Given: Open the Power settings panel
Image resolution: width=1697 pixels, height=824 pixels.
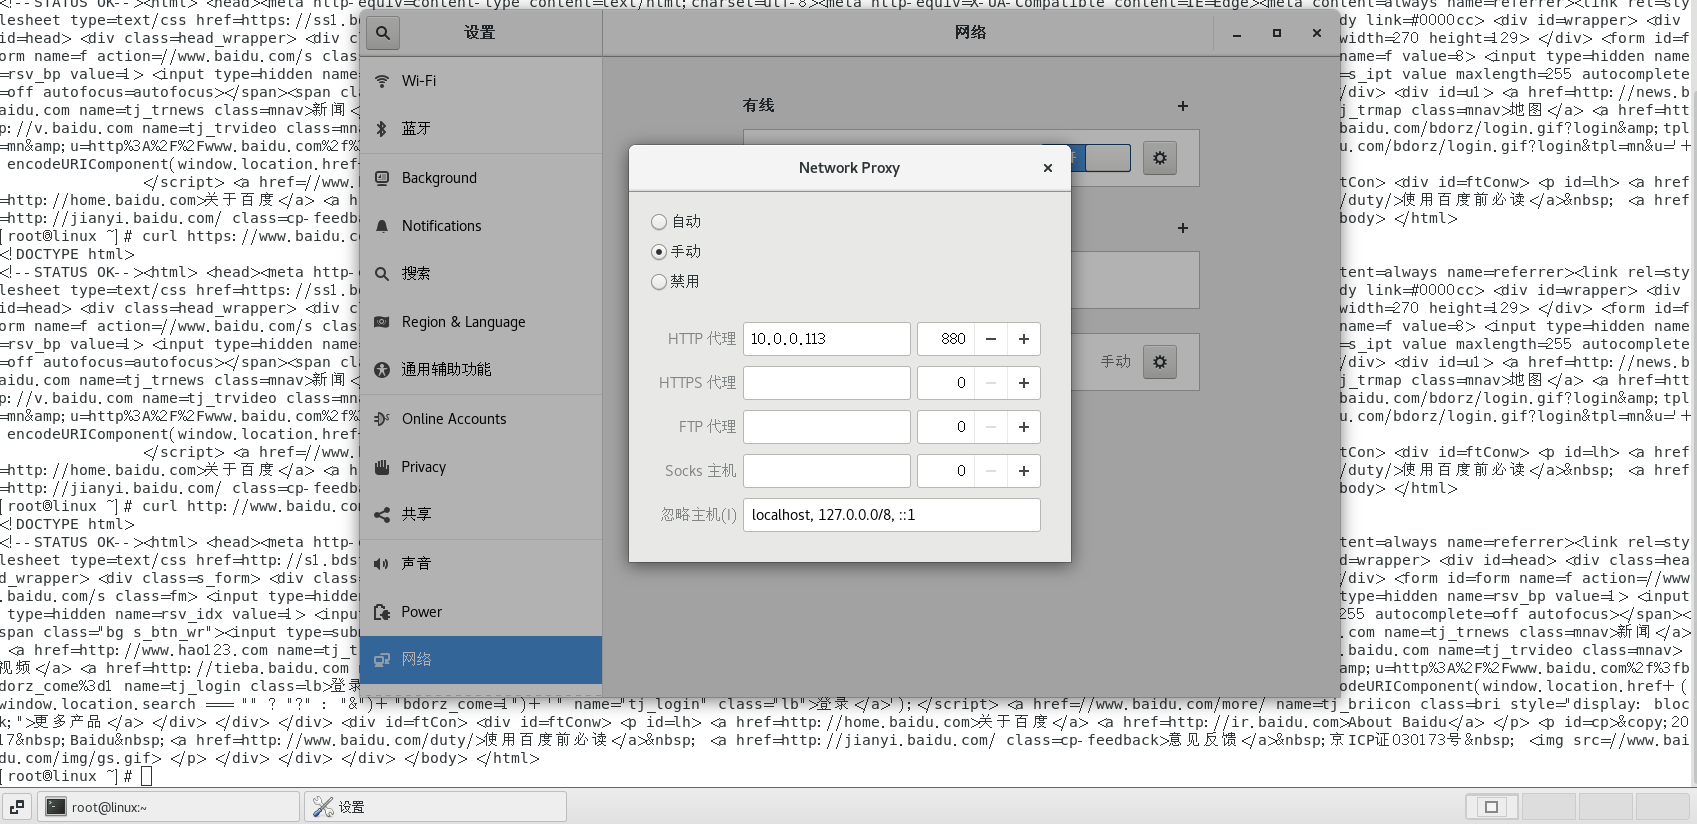Looking at the screenshot, I should coord(481,612).
